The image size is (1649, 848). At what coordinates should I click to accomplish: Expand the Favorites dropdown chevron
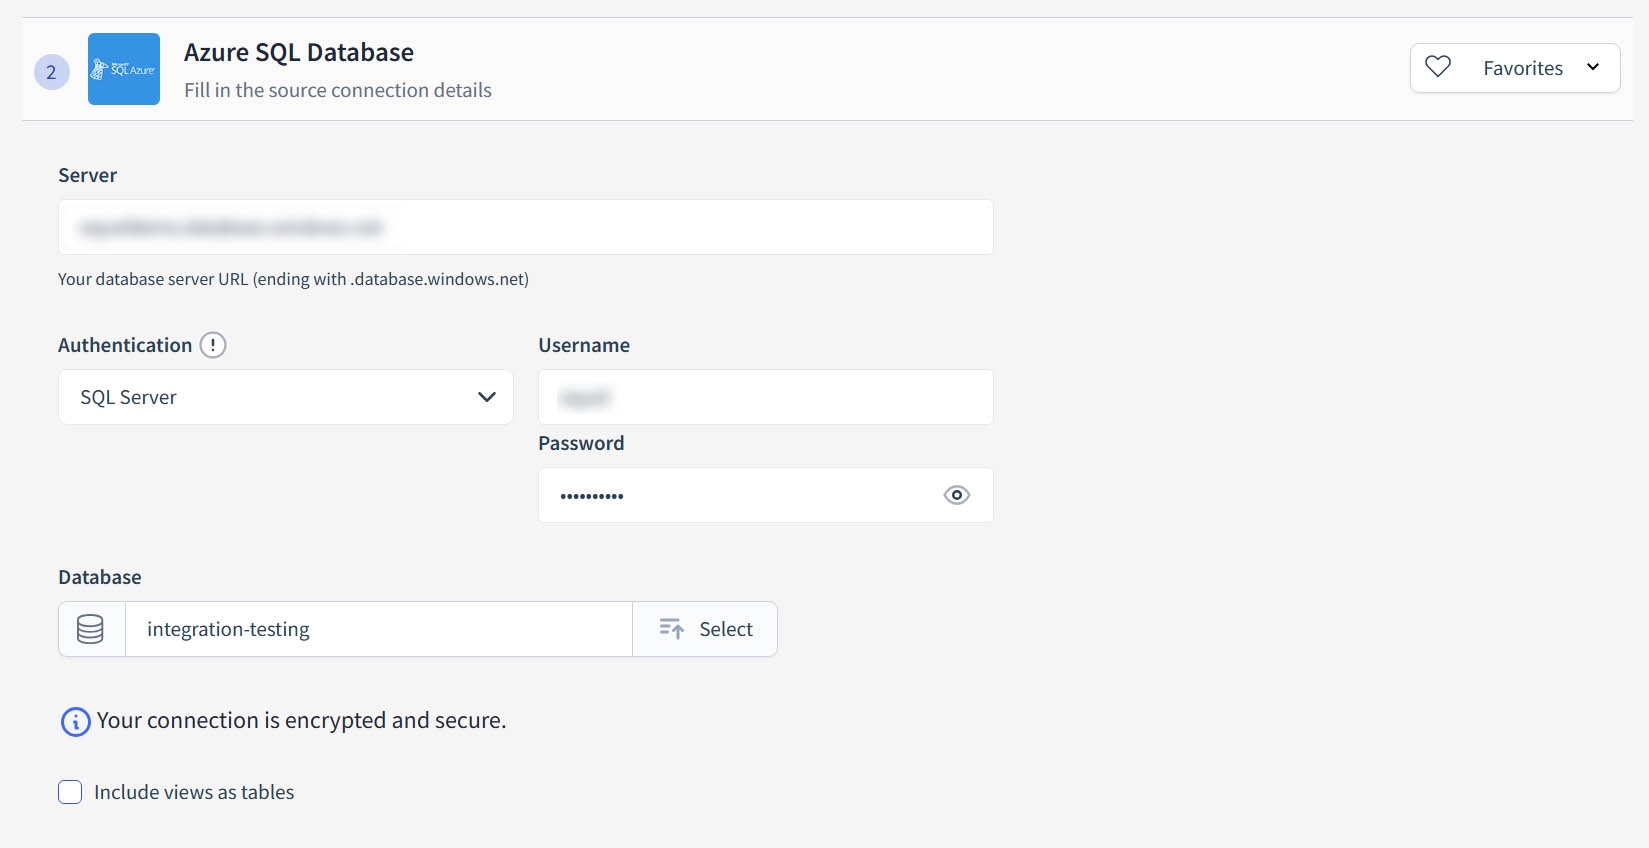(1593, 67)
